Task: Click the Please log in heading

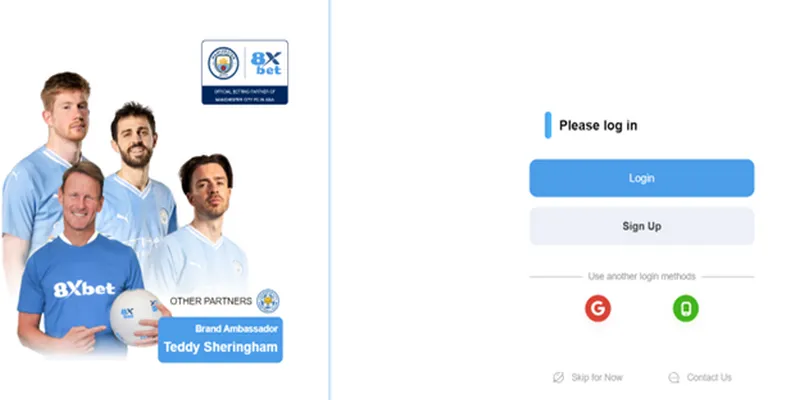Action: click(598, 126)
